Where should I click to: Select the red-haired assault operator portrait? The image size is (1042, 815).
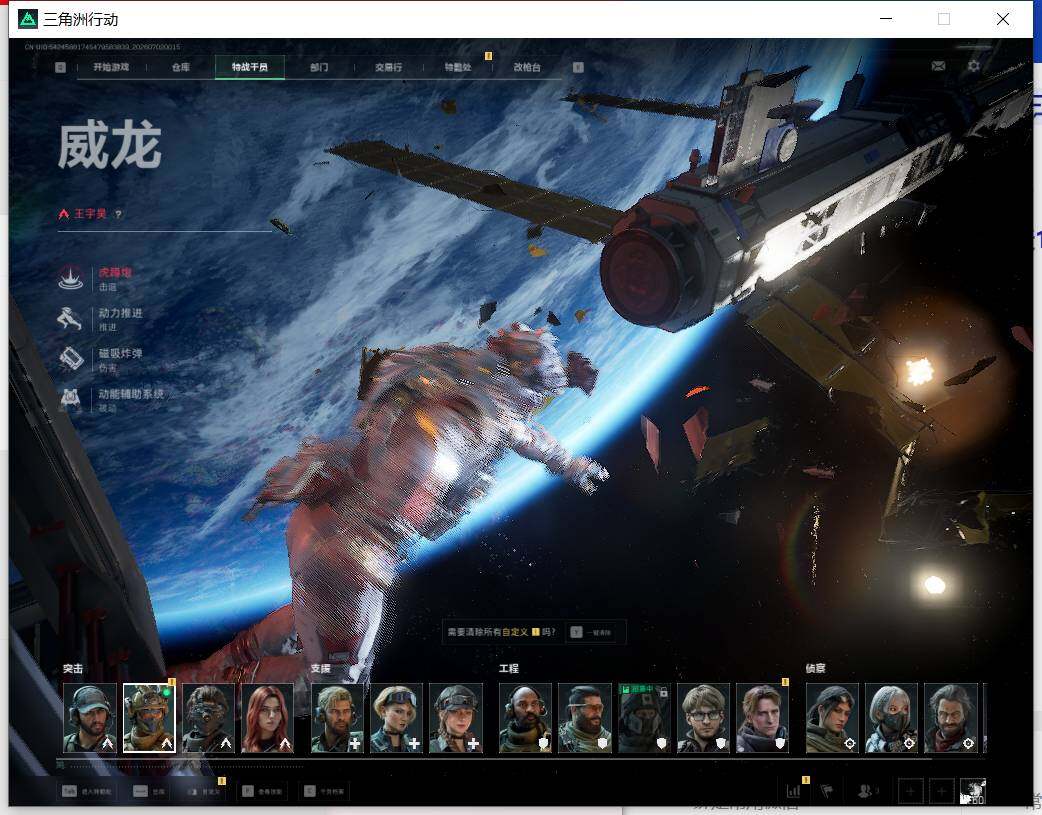[267, 718]
